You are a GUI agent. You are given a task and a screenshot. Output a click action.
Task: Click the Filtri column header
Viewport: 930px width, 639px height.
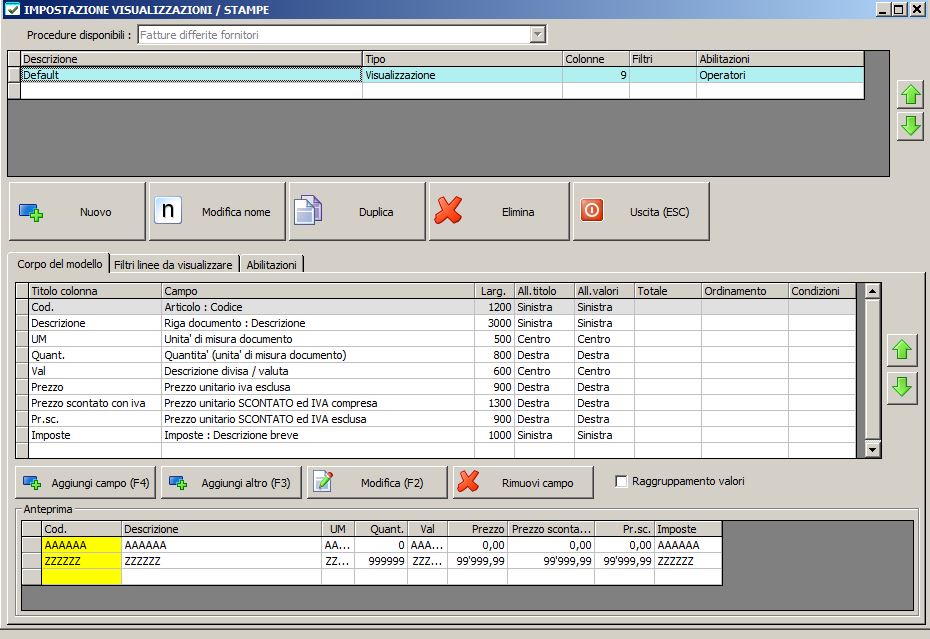tap(663, 59)
